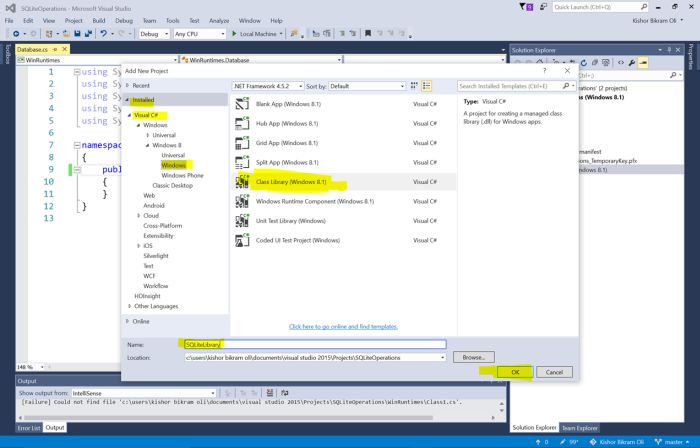The width and height of the screenshot is (700, 448).
Task: Pin the Database.cs tab
Action: pyautogui.click(x=55, y=49)
